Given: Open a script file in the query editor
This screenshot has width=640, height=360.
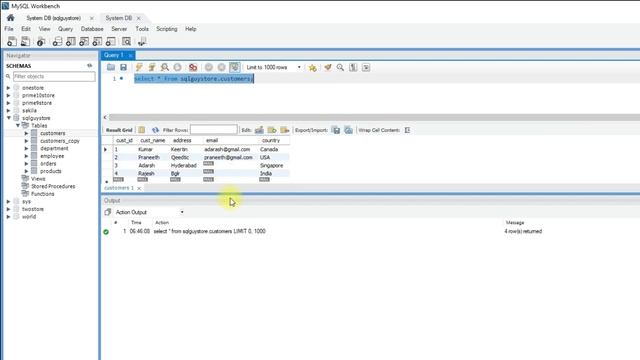Looking at the screenshot, I should tap(111, 67).
